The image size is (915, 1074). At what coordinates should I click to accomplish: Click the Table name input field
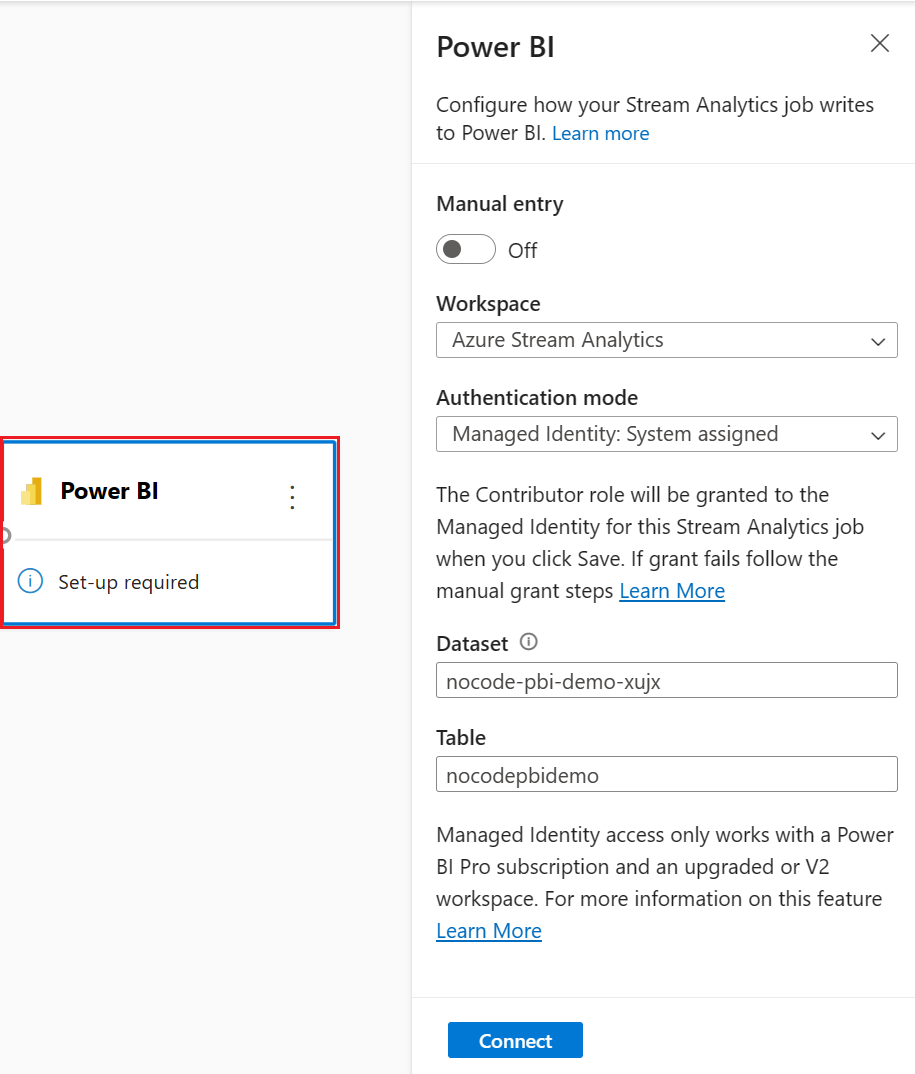[666, 774]
